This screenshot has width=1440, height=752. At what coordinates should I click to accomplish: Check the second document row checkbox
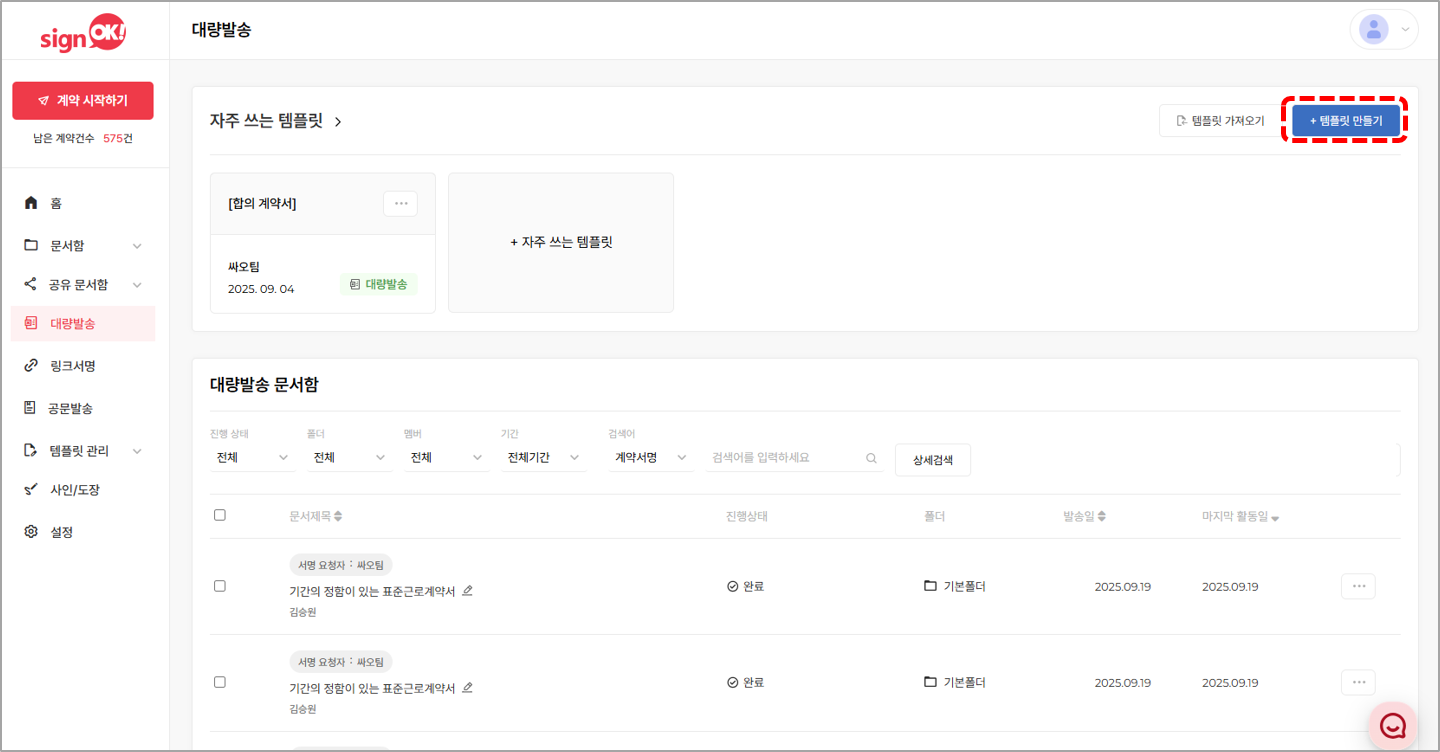point(220,682)
